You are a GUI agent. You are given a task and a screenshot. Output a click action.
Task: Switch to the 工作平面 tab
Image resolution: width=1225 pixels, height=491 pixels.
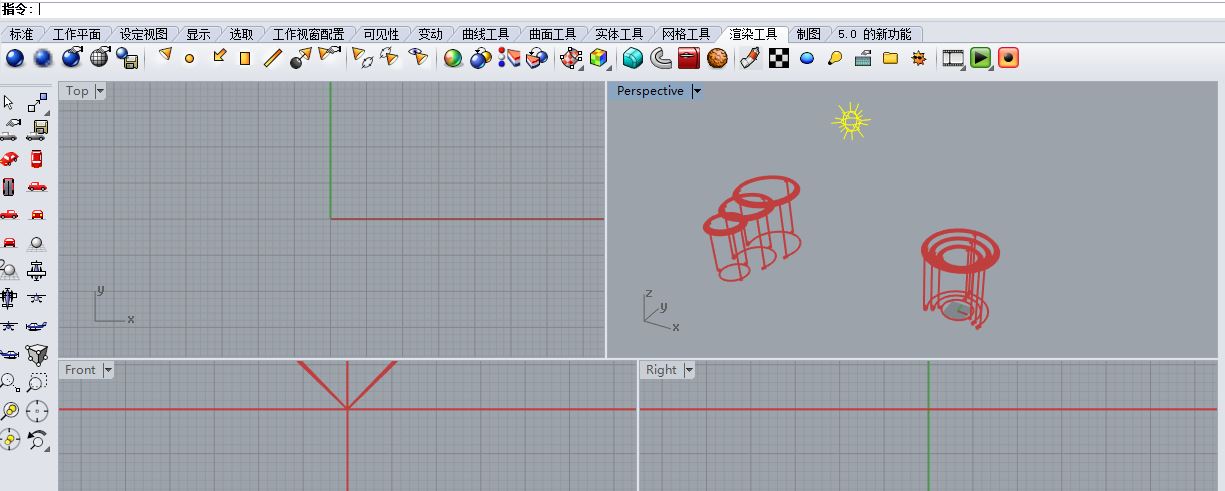click(76, 34)
